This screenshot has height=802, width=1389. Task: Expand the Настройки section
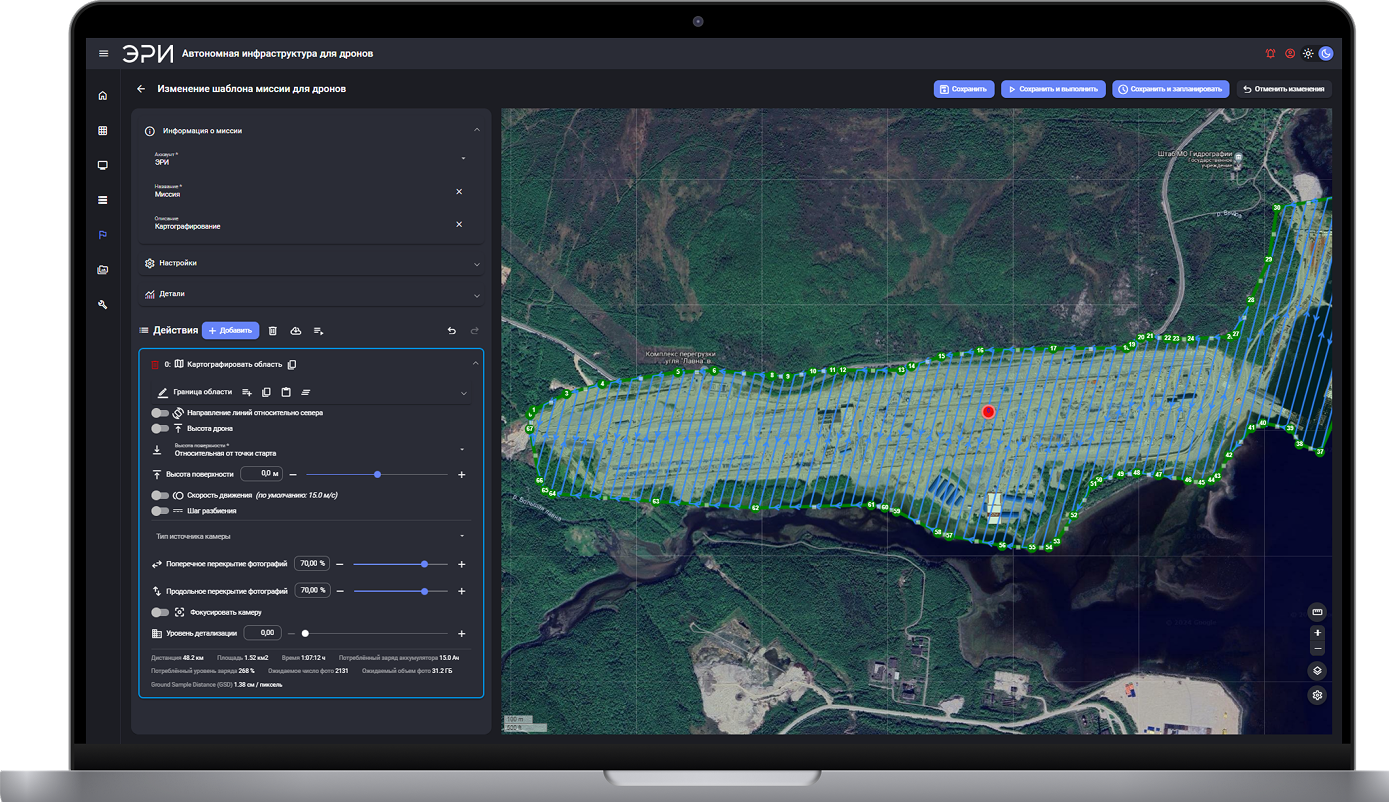311,263
